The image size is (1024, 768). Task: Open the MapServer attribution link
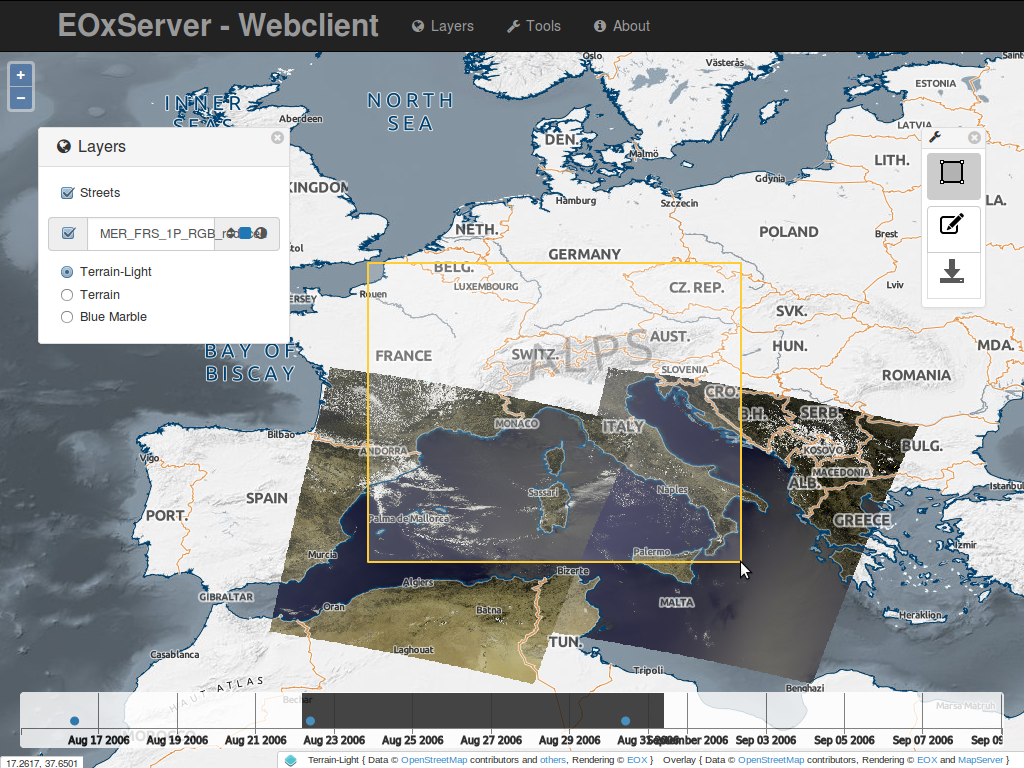click(x=980, y=760)
